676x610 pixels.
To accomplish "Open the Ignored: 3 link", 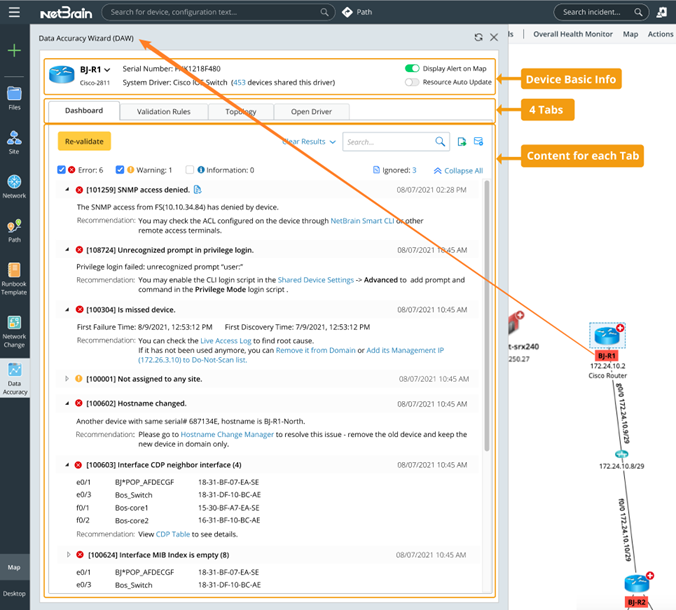I will tap(394, 170).
